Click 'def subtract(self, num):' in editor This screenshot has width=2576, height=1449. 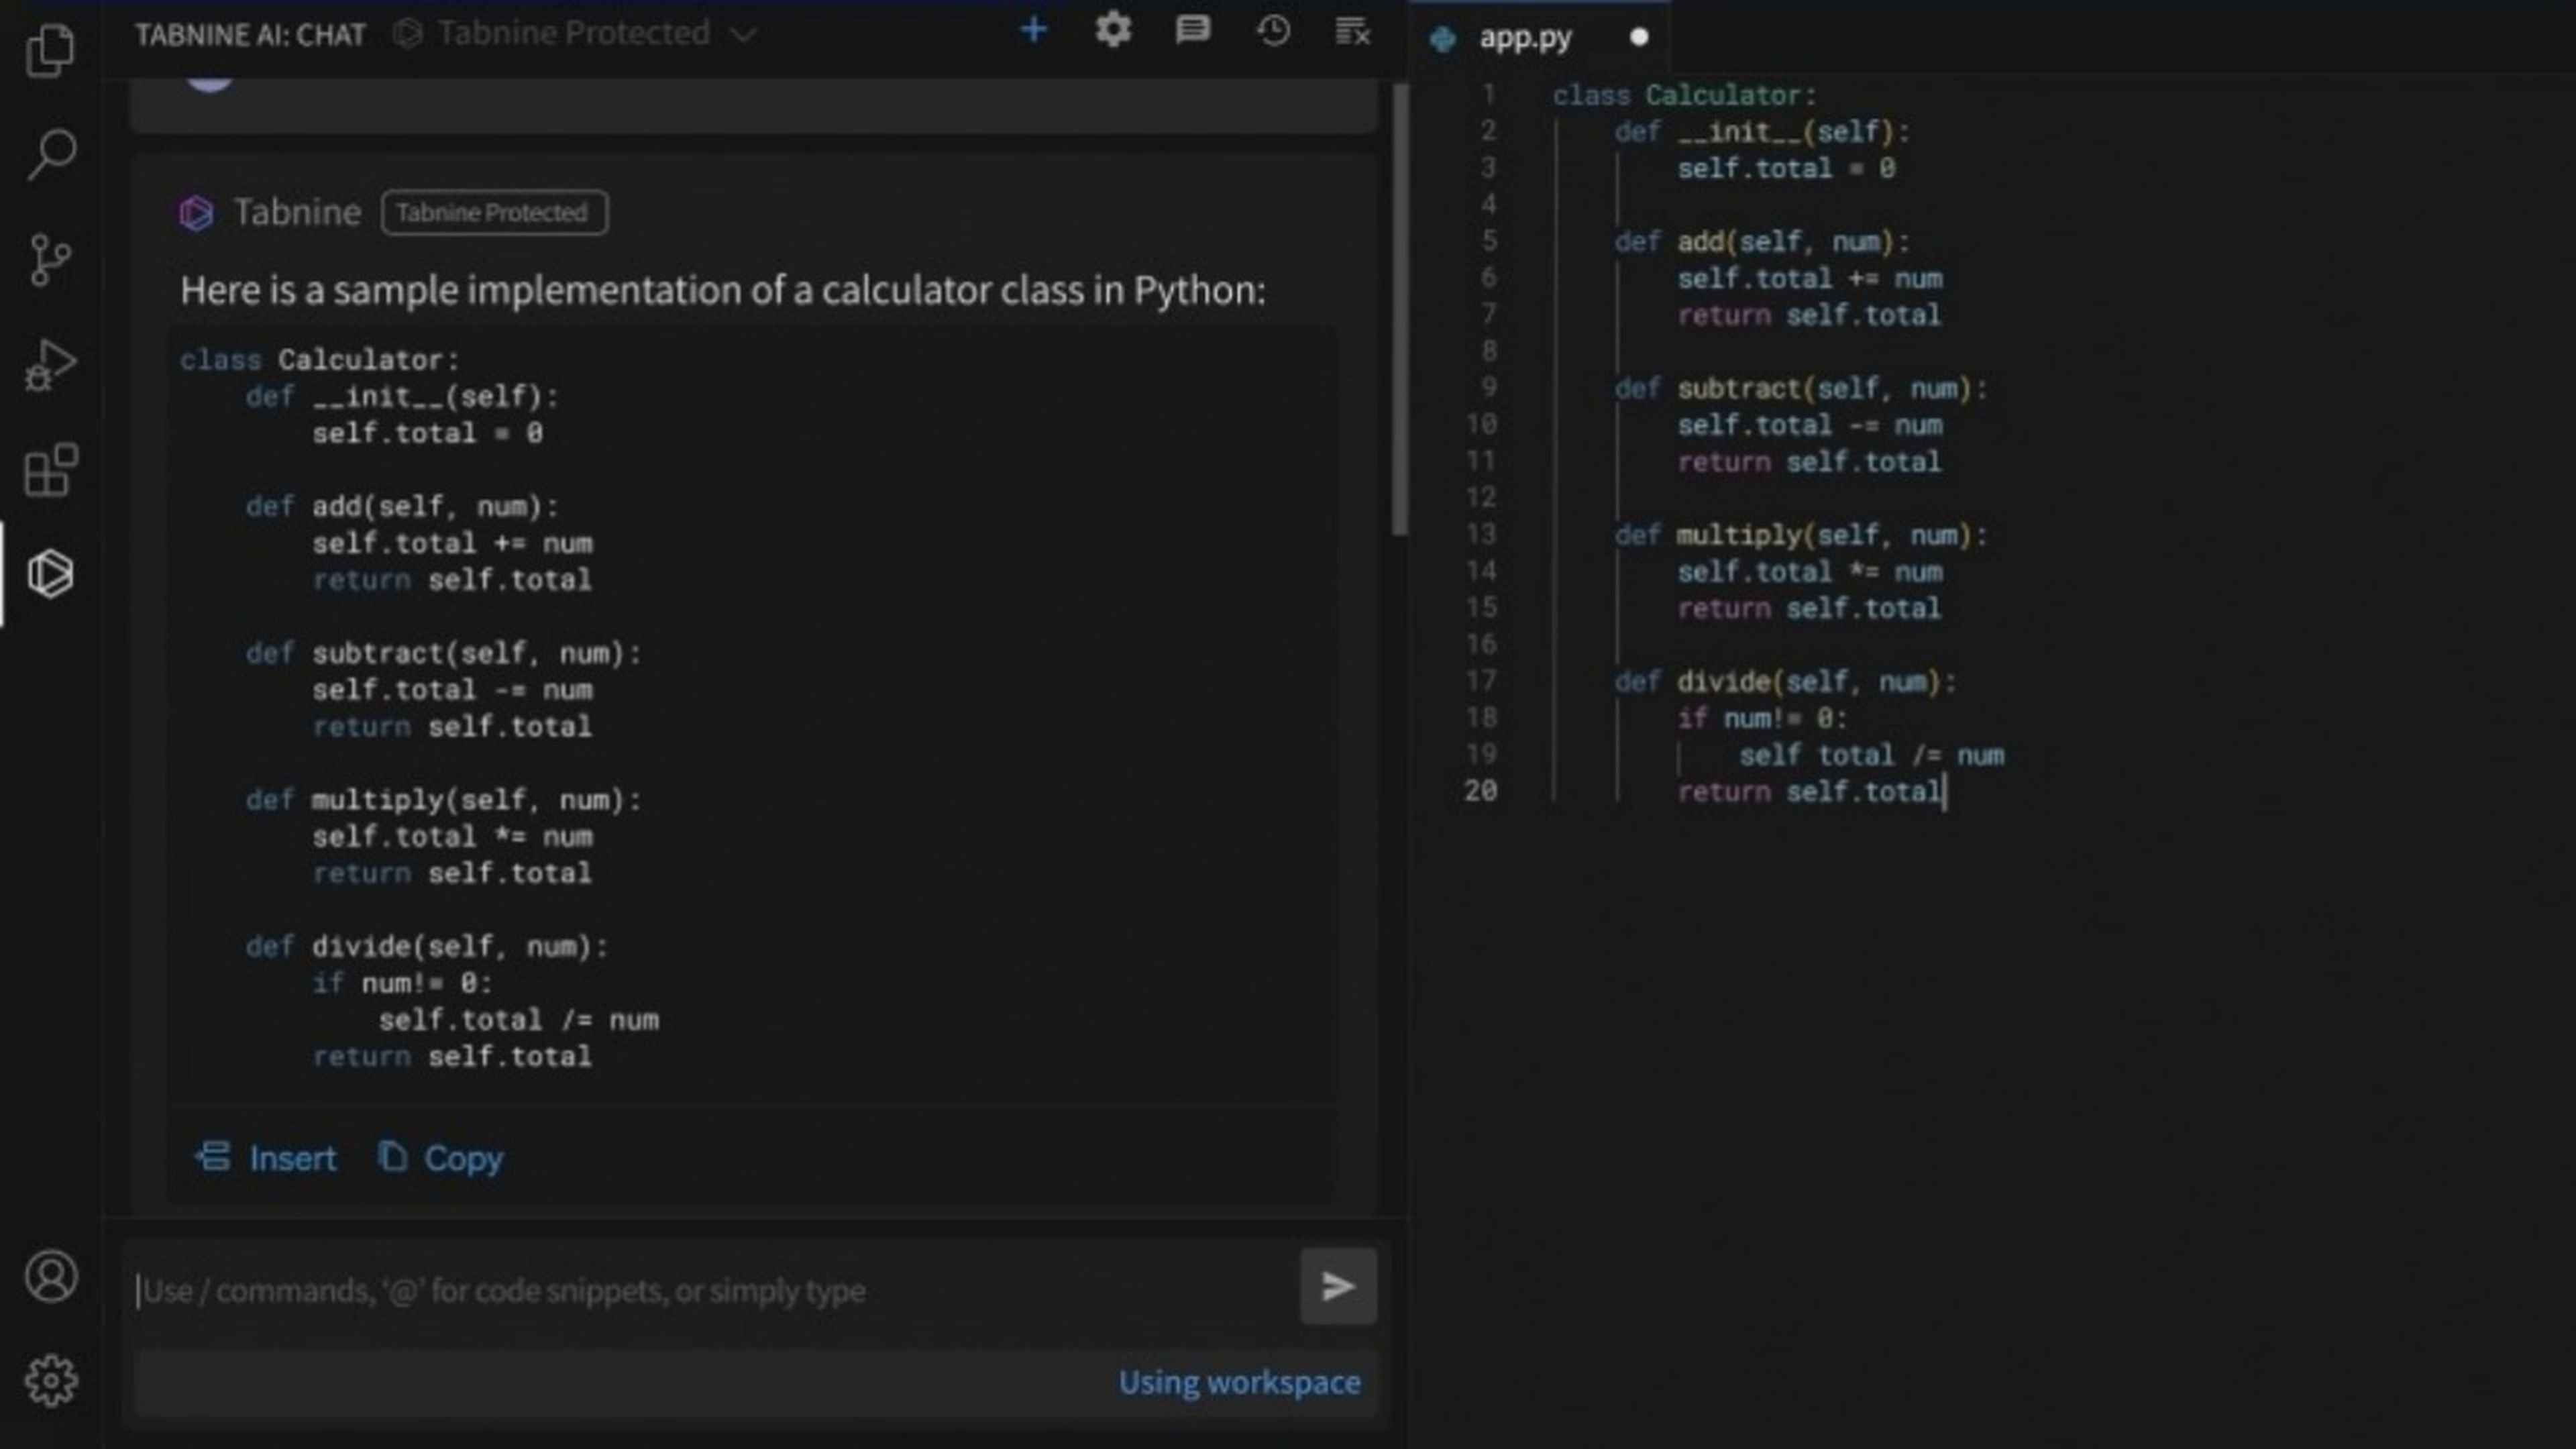(1801, 388)
